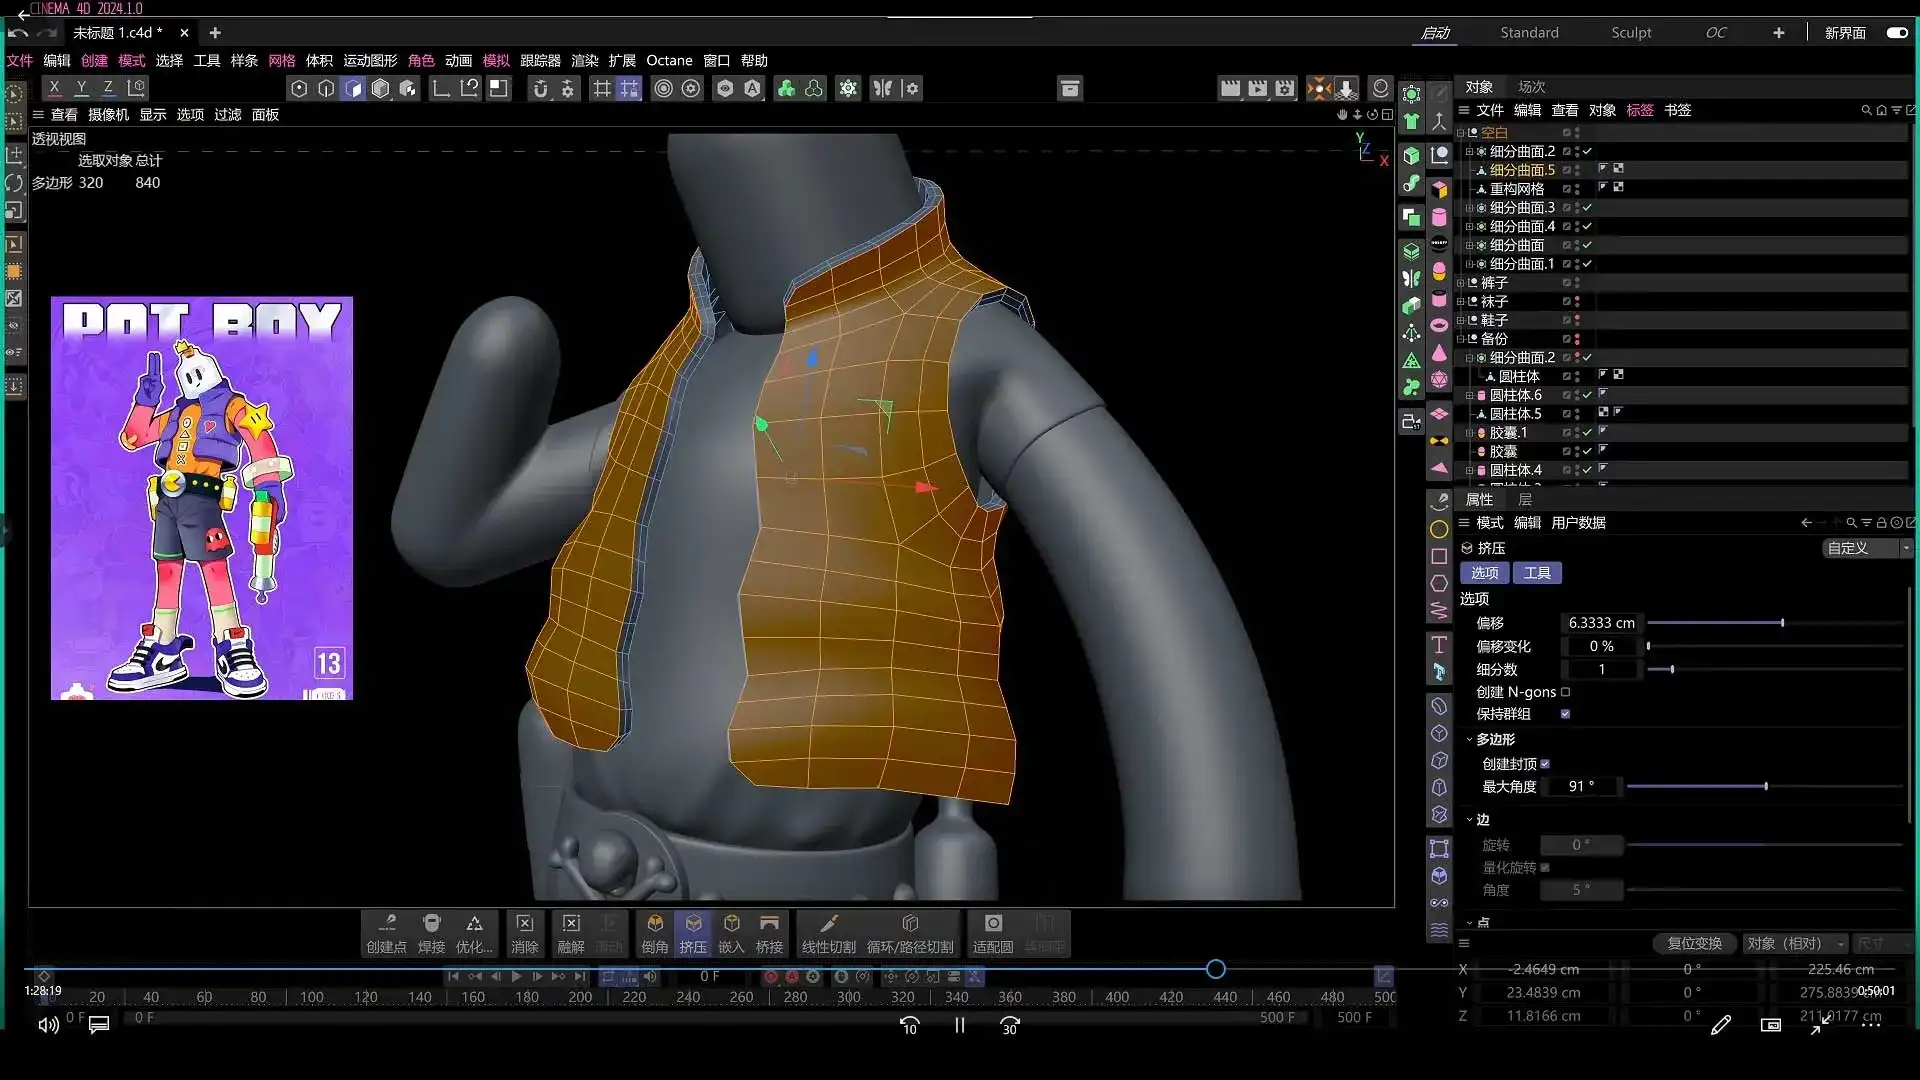Open the Octane menu
Viewport: 1920px width, 1080px height.
click(669, 60)
